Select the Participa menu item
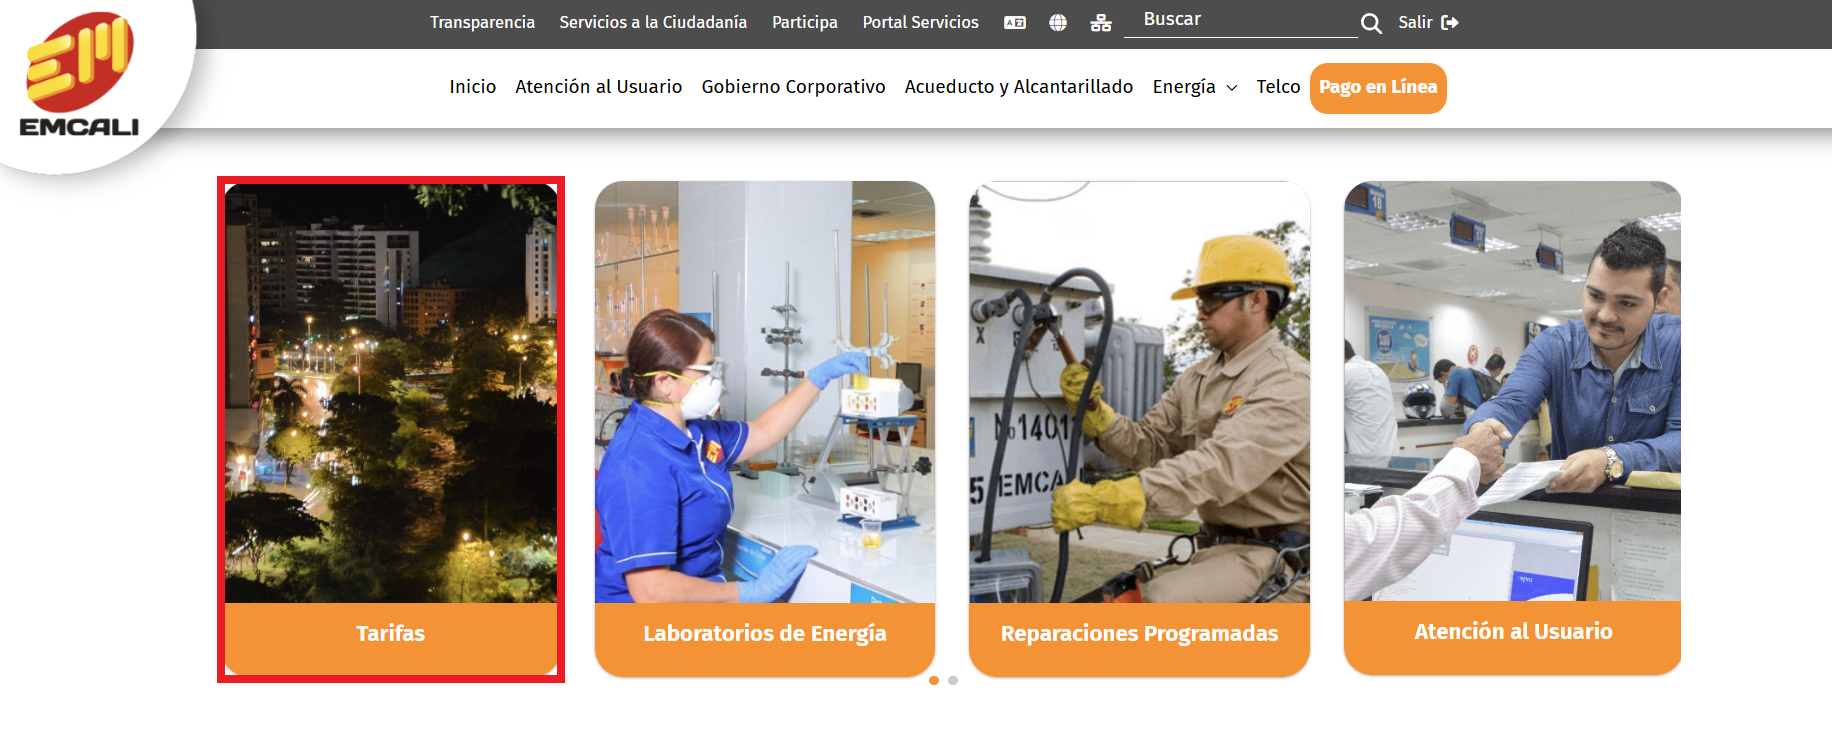 click(805, 22)
